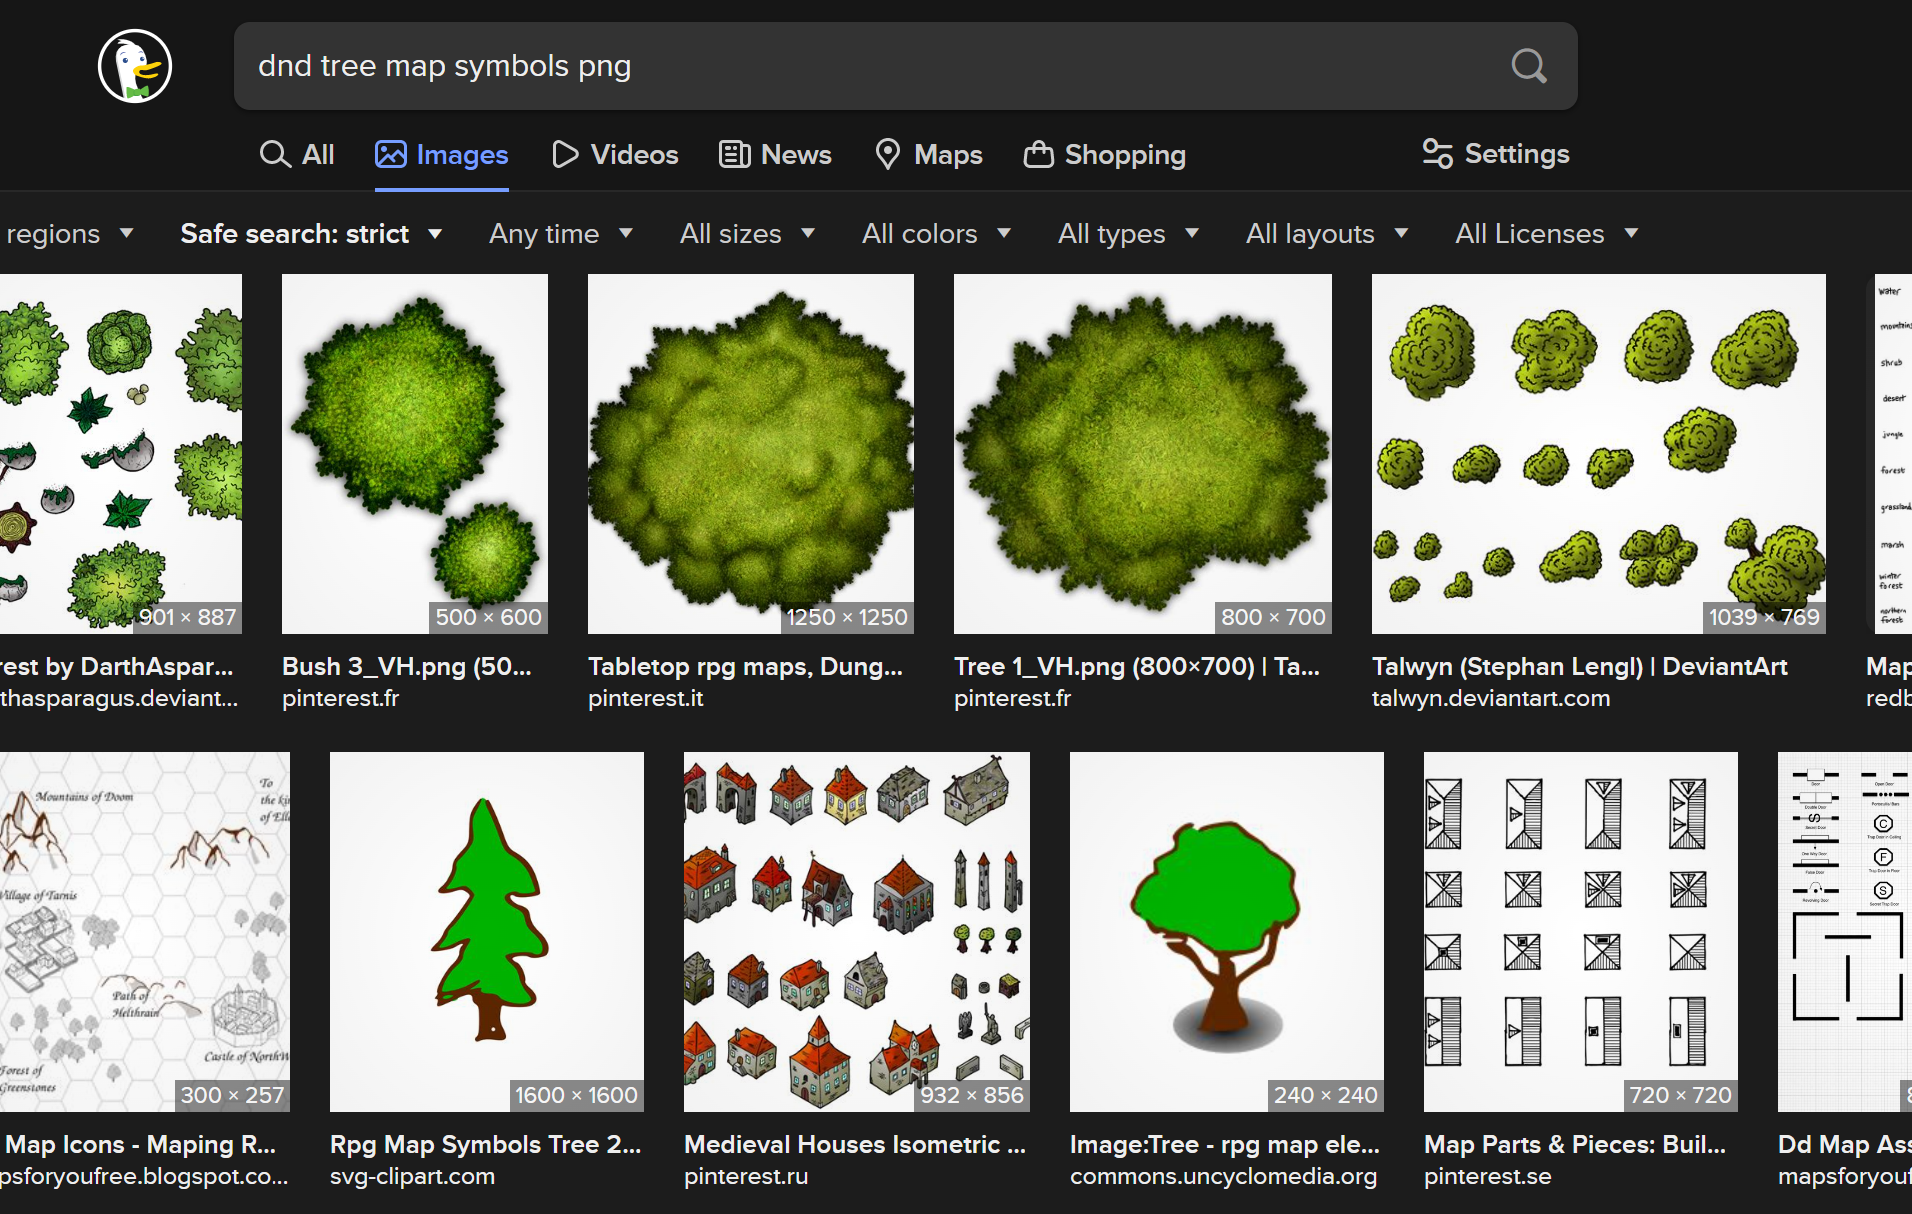
Task: Switch to the Videos tab
Action: tap(615, 154)
